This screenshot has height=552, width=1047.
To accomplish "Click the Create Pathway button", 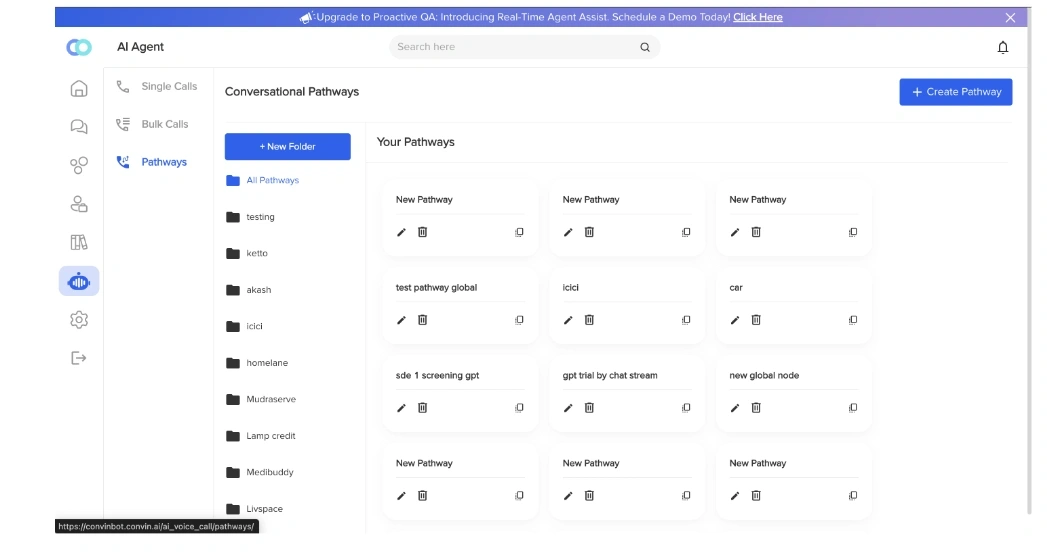I will pos(956,92).
